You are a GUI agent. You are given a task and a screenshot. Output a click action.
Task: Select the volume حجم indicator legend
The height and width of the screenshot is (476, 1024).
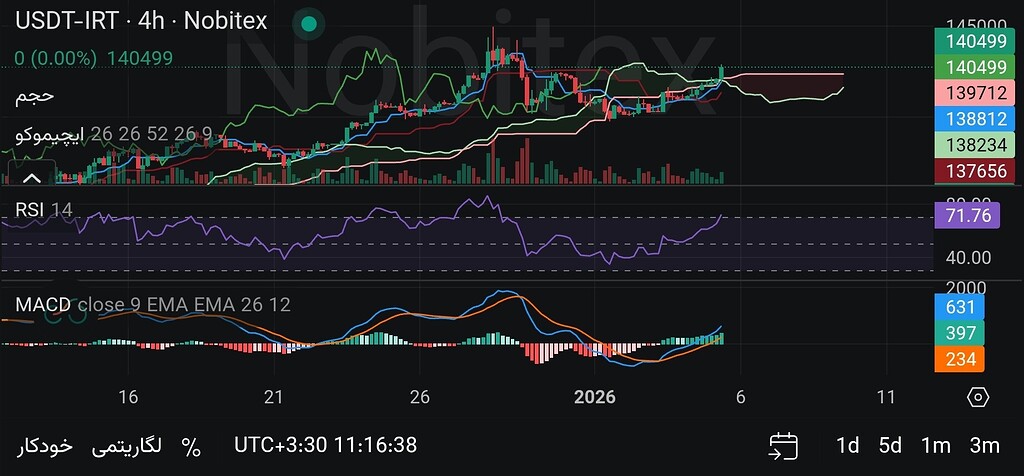[35, 97]
